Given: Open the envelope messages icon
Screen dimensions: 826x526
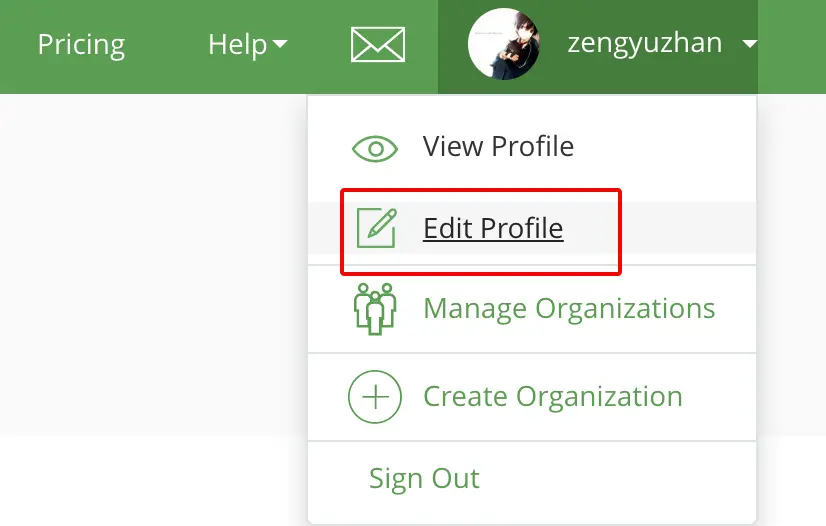Looking at the screenshot, I should pyautogui.click(x=378, y=45).
